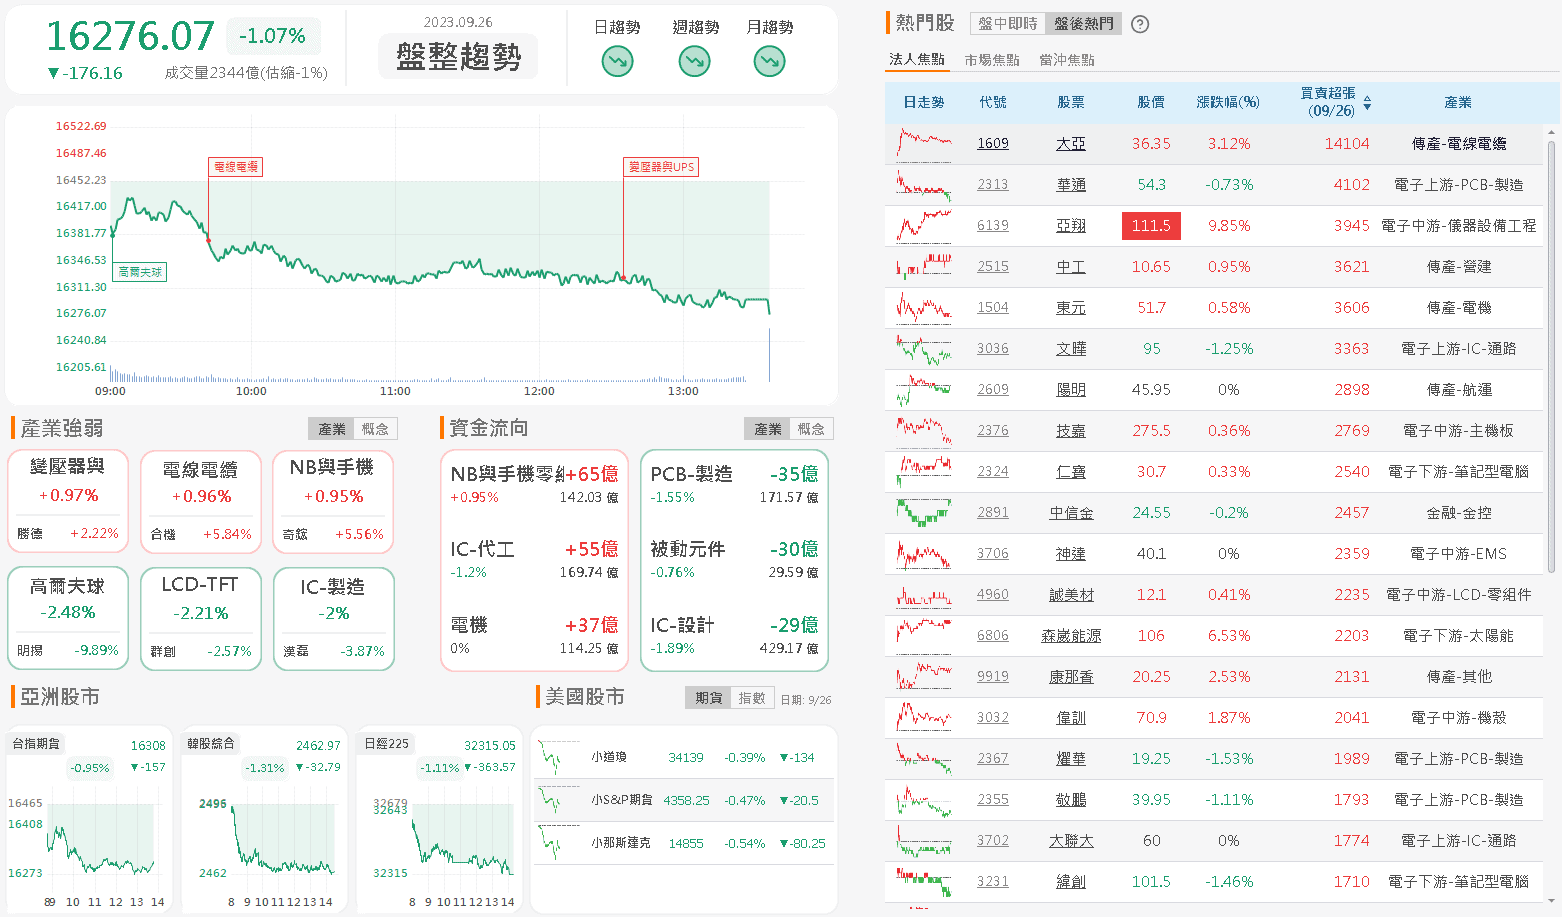Toggle 產業強弱 panel to 產業 view
Viewport: 1562px width, 917px height.
coord(332,429)
